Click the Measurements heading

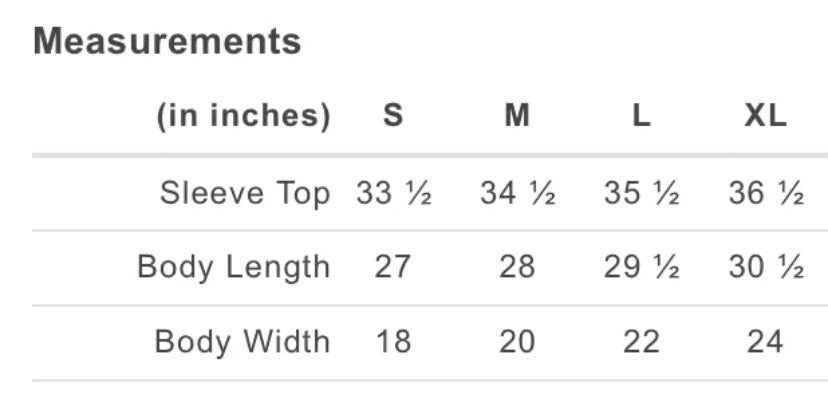(167, 42)
